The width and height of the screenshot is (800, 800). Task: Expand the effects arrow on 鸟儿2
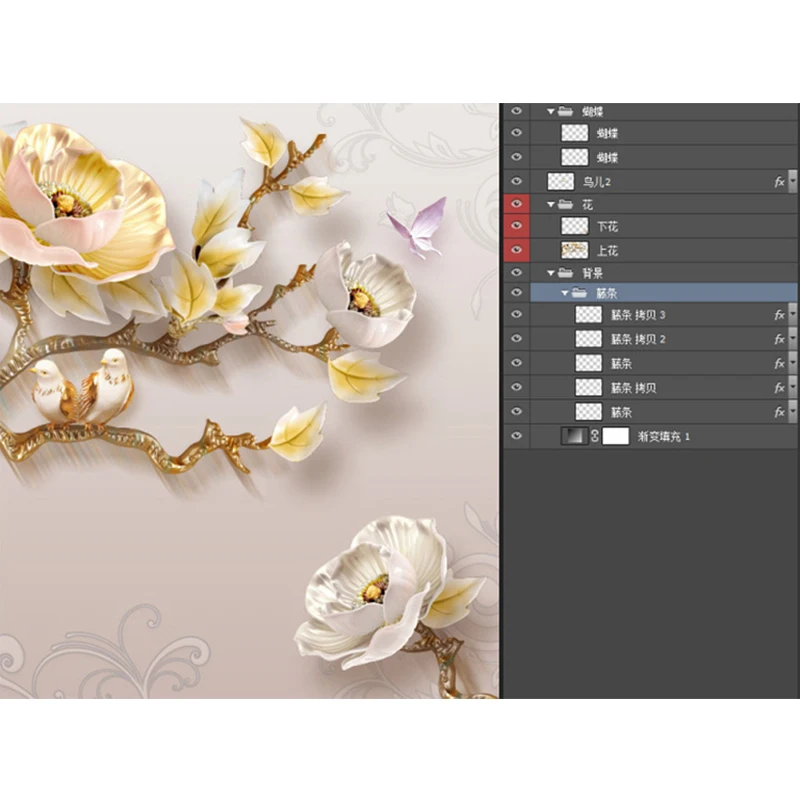(x=792, y=182)
